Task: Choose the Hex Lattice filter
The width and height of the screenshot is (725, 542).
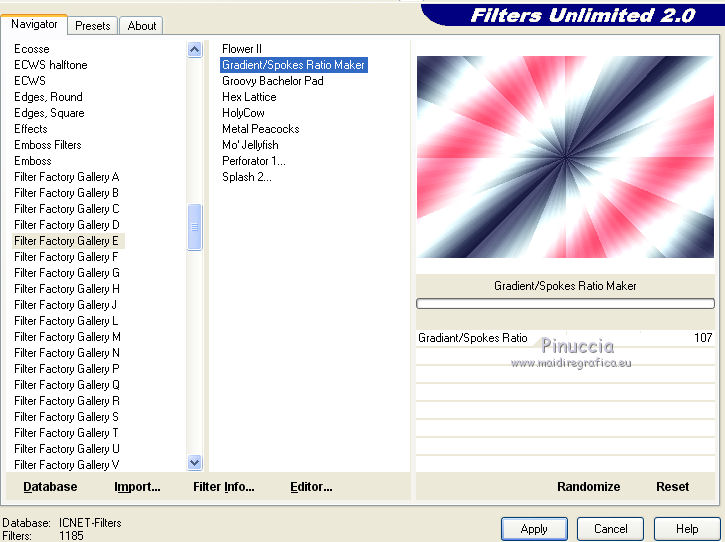Action: click(x=249, y=97)
